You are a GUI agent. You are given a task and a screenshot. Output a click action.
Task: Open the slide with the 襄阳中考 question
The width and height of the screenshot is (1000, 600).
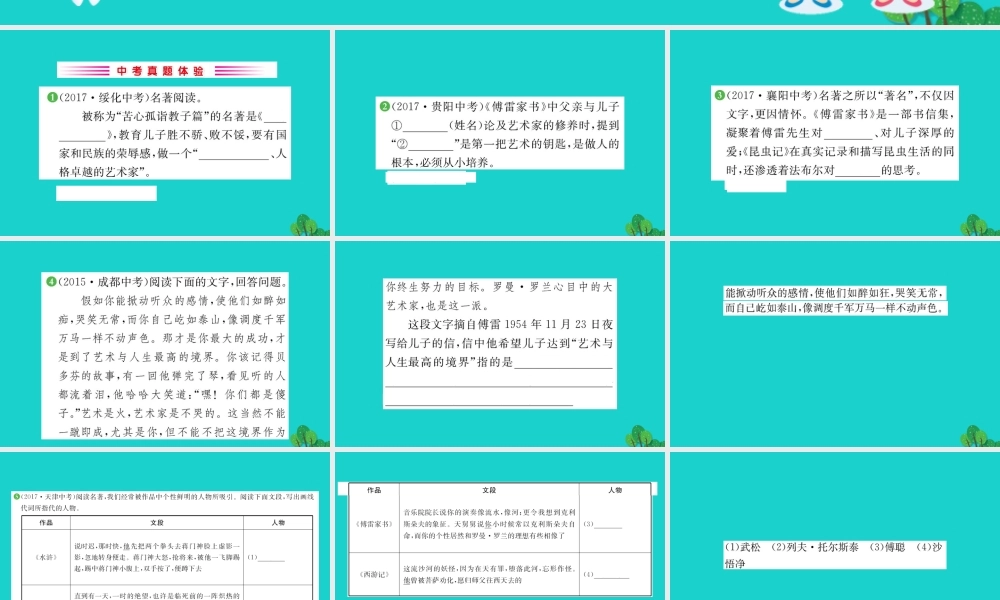coord(835,133)
